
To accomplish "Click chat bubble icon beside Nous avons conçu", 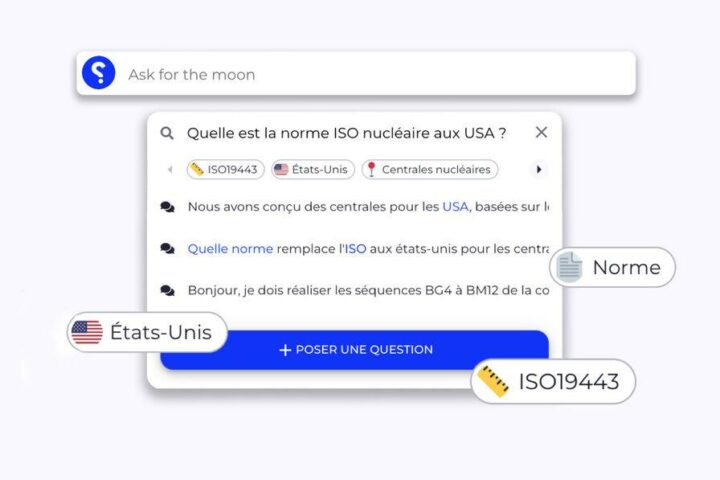I will point(167,207).
